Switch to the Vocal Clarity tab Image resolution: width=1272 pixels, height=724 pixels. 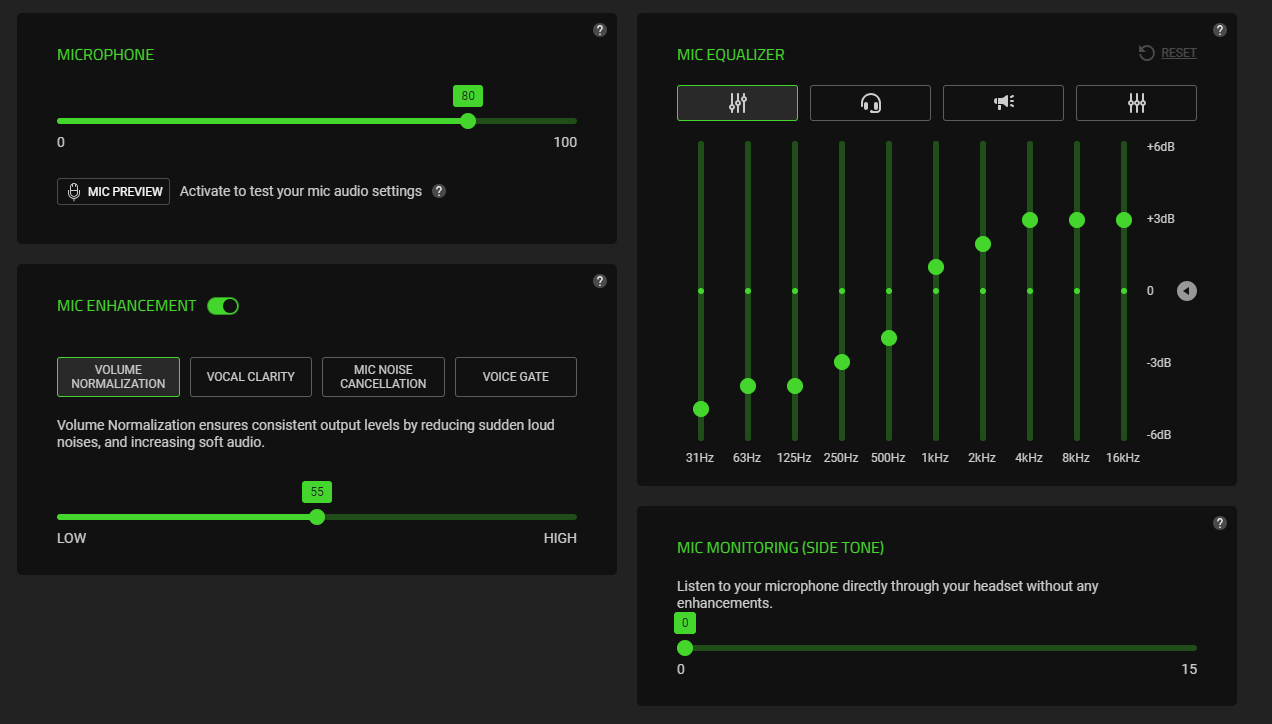pyautogui.click(x=250, y=377)
